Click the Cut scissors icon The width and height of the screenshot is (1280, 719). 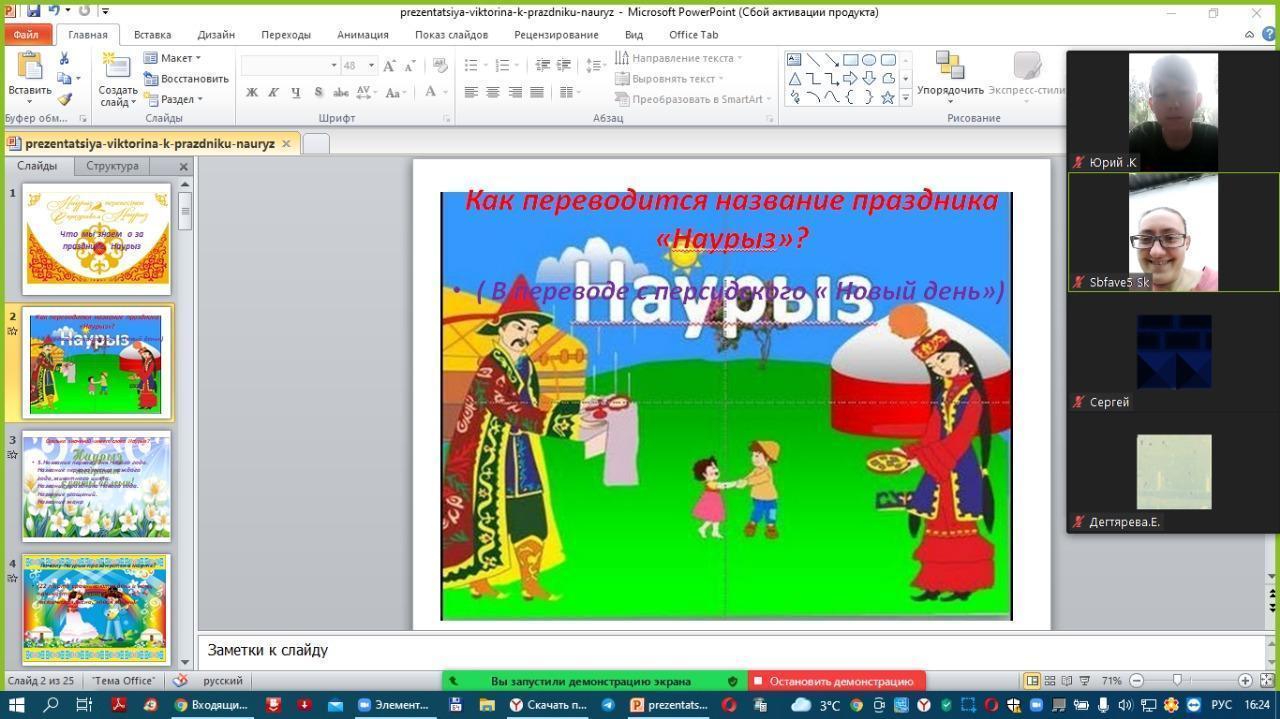point(65,59)
